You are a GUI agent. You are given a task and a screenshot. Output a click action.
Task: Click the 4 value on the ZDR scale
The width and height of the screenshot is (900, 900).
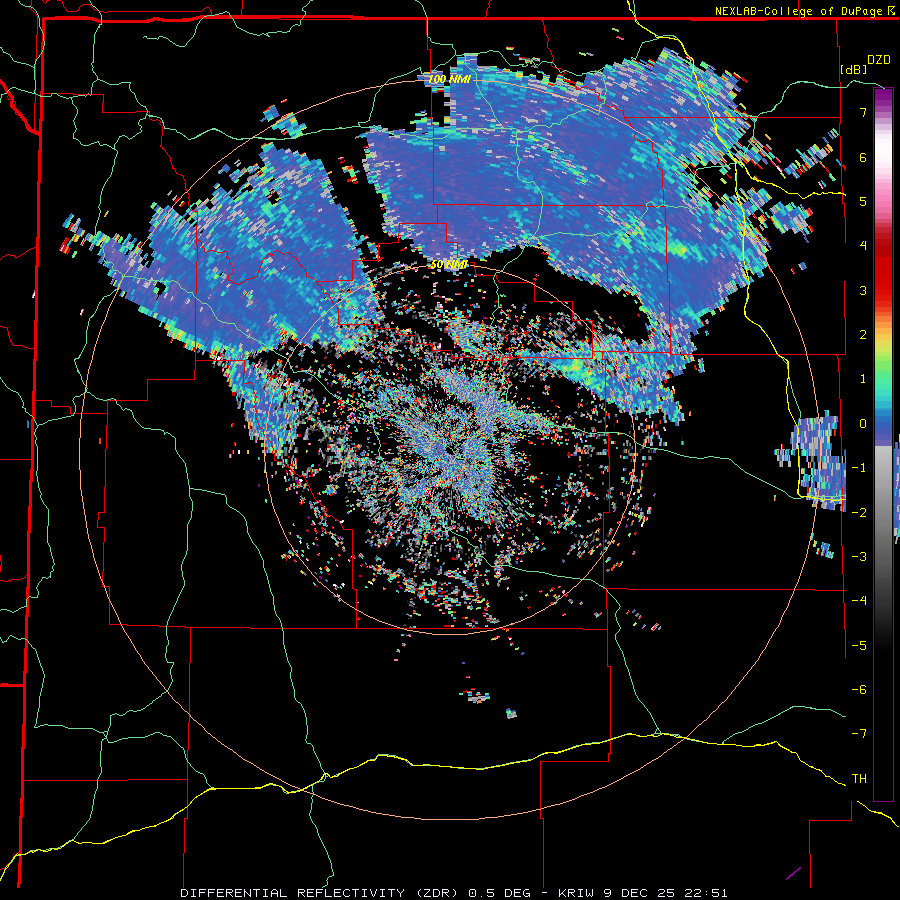(863, 246)
